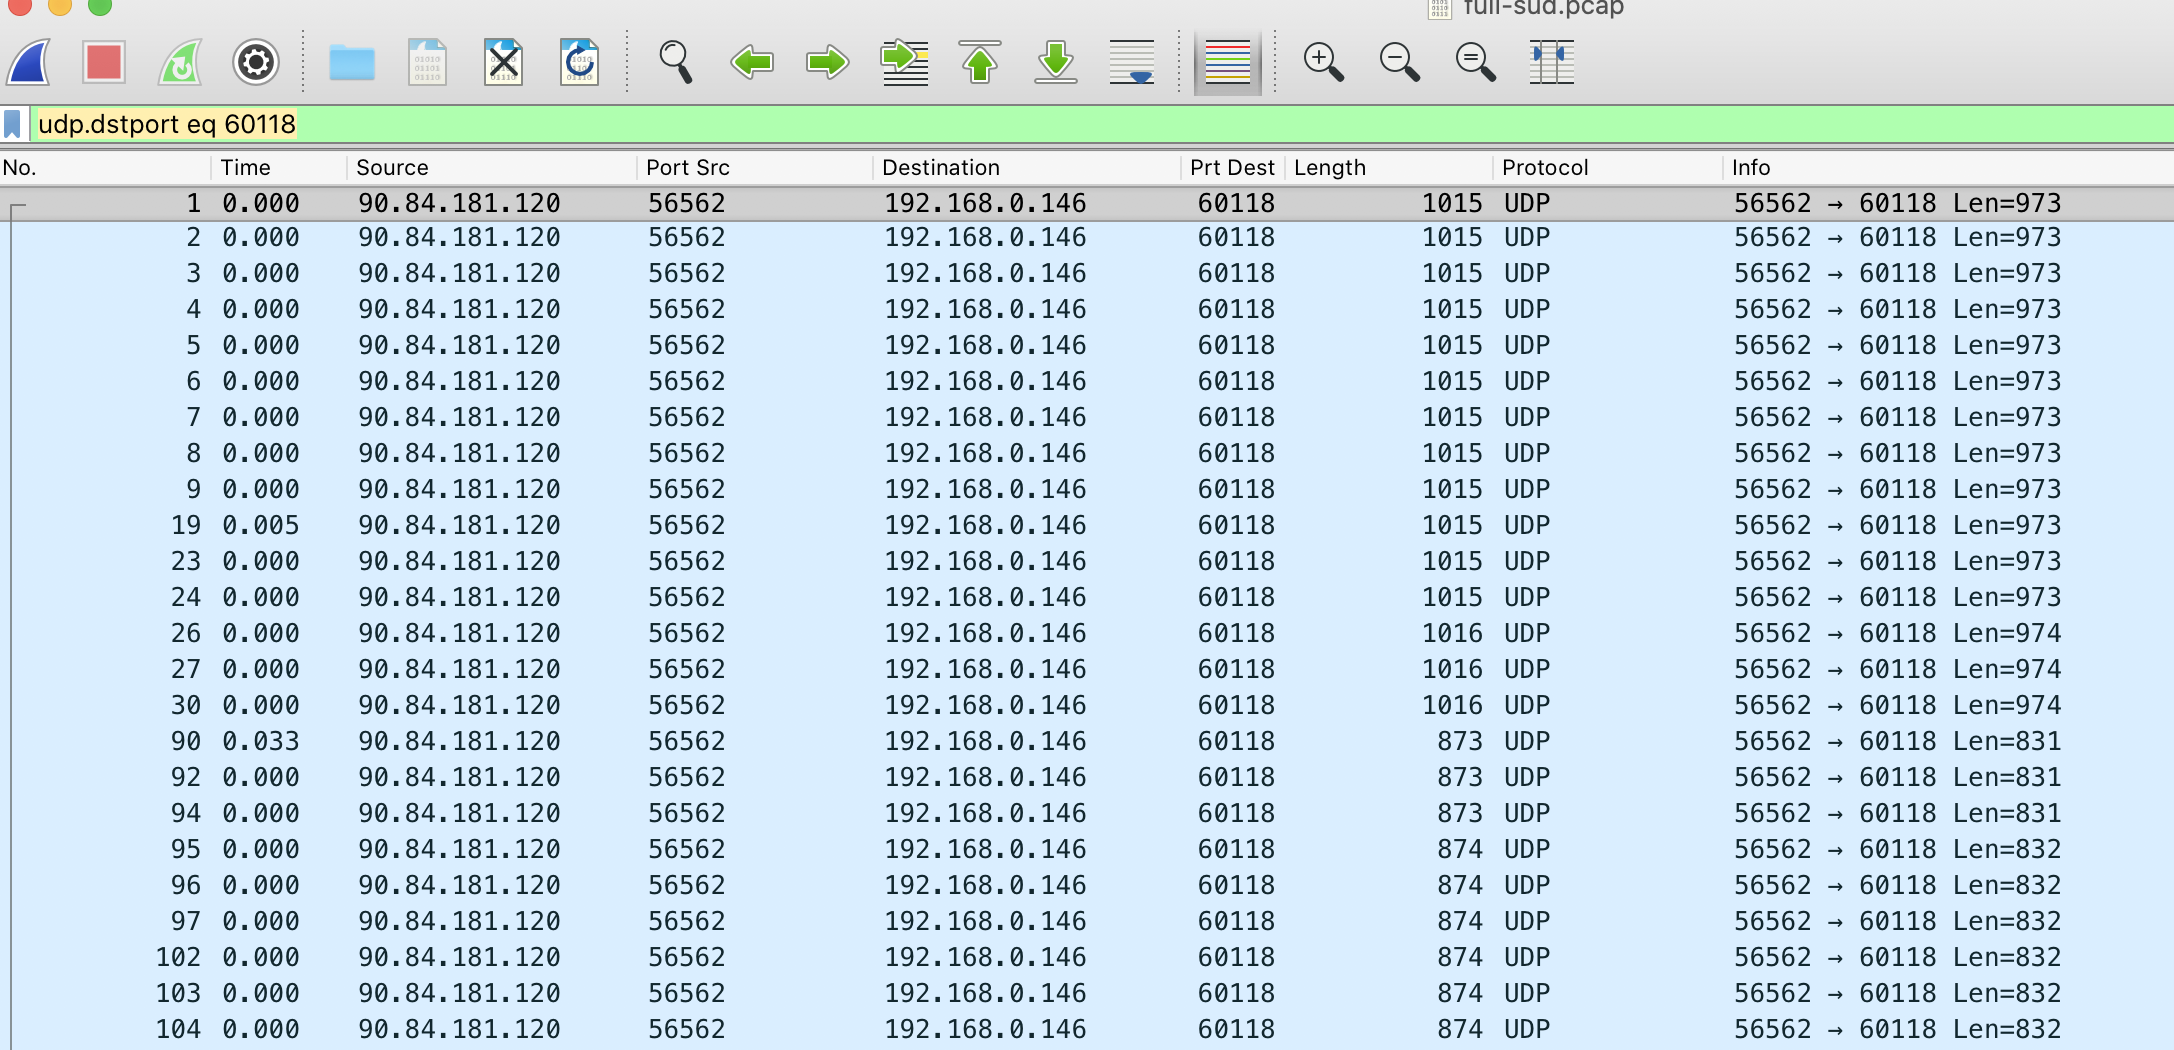Toggle packet list colorization
The width and height of the screenshot is (2174, 1050).
pyautogui.click(x=1227, y=62)
